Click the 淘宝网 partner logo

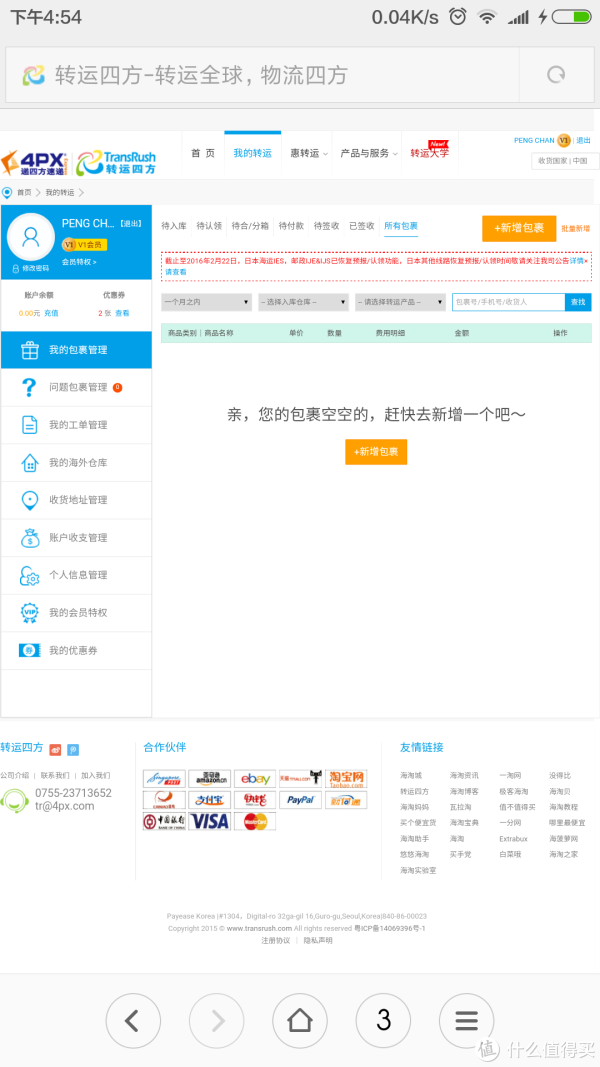346,778
